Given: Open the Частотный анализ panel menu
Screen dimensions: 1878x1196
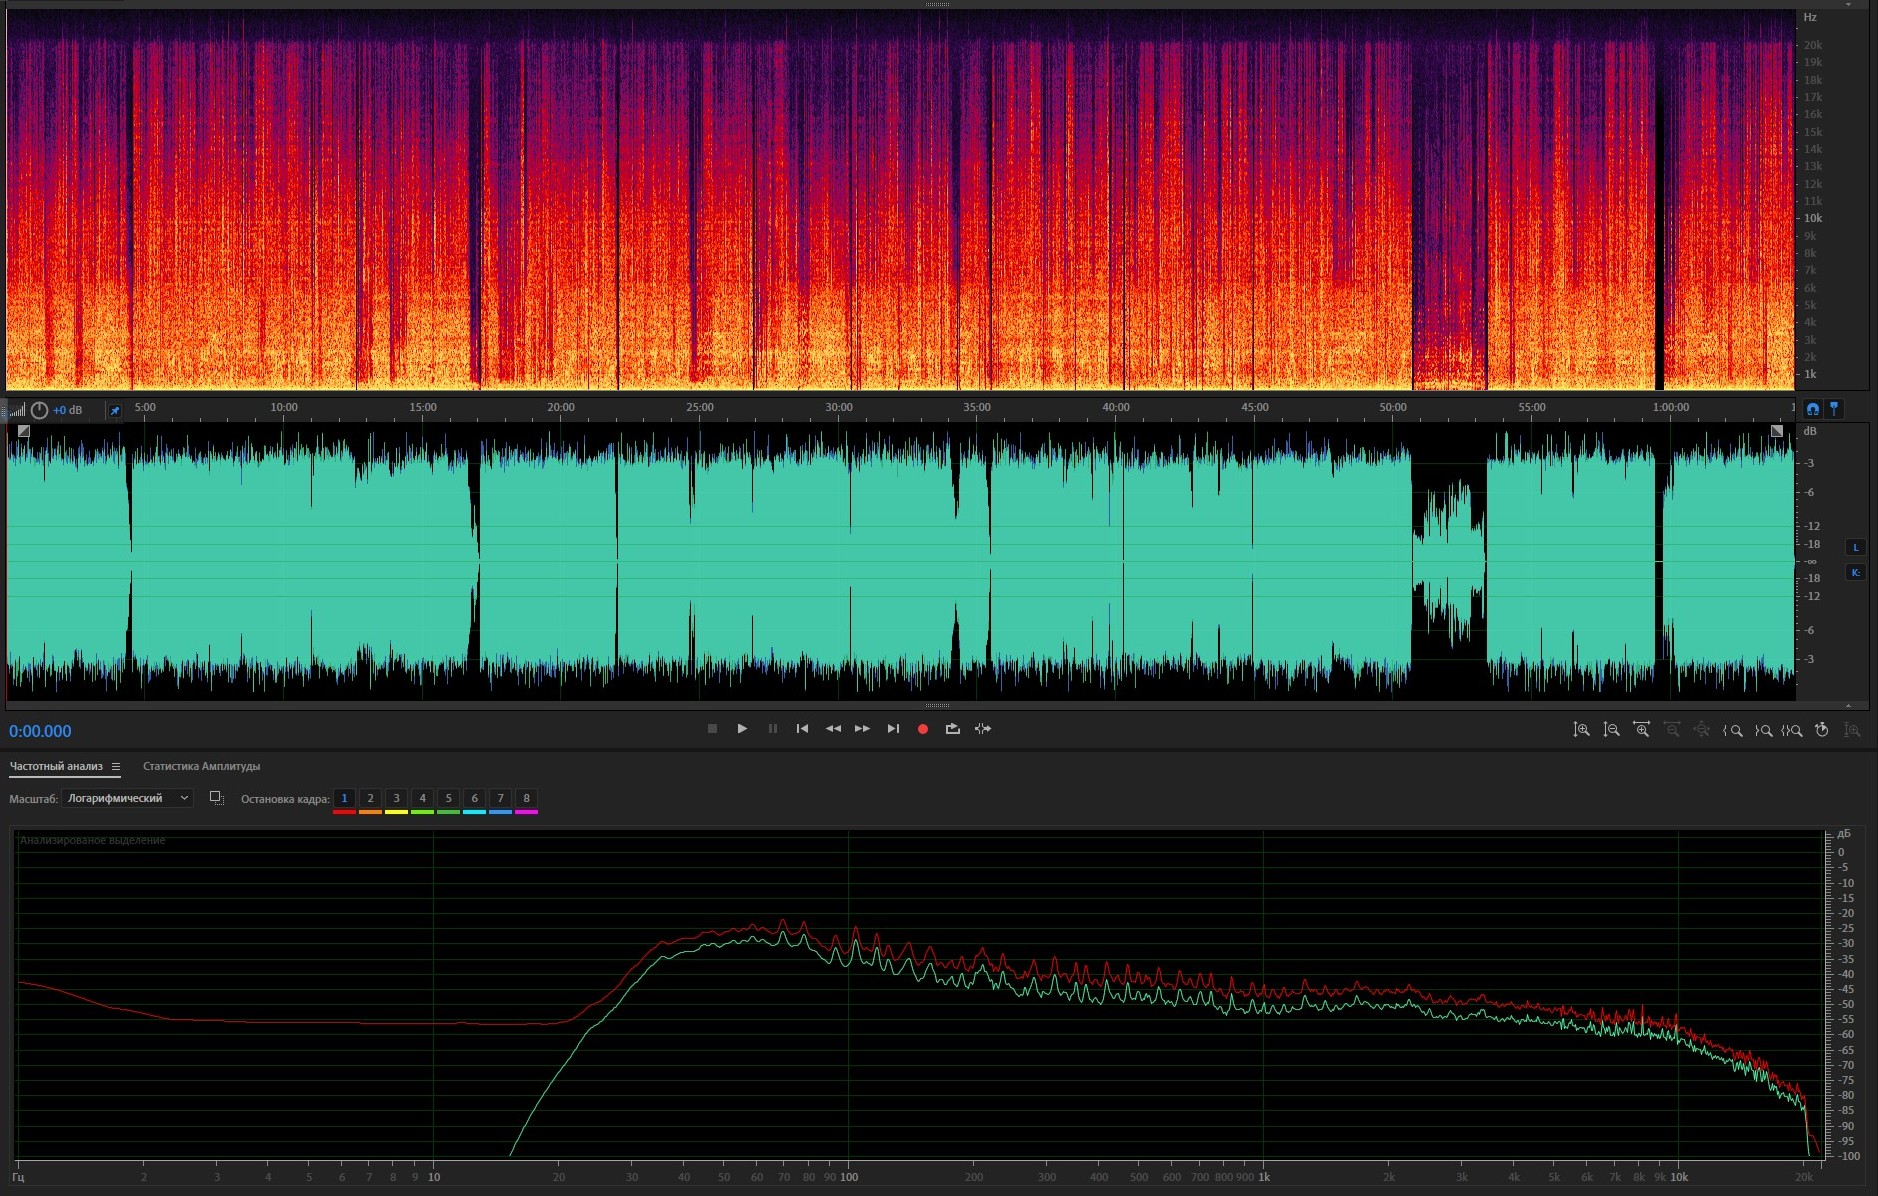Looking at the screenshot, I should [x=116, y=766].
